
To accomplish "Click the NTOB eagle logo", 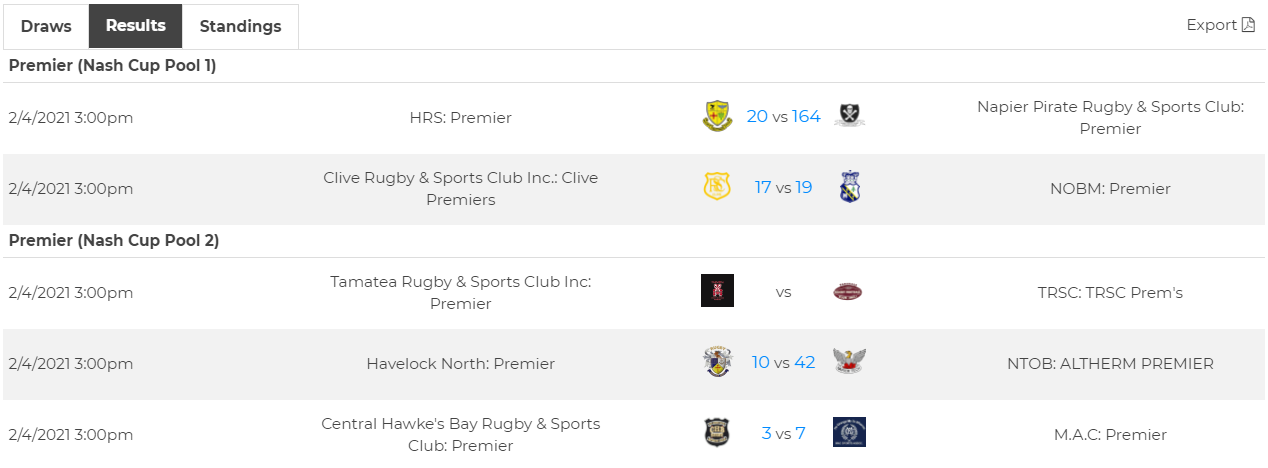I will [849, 362].
